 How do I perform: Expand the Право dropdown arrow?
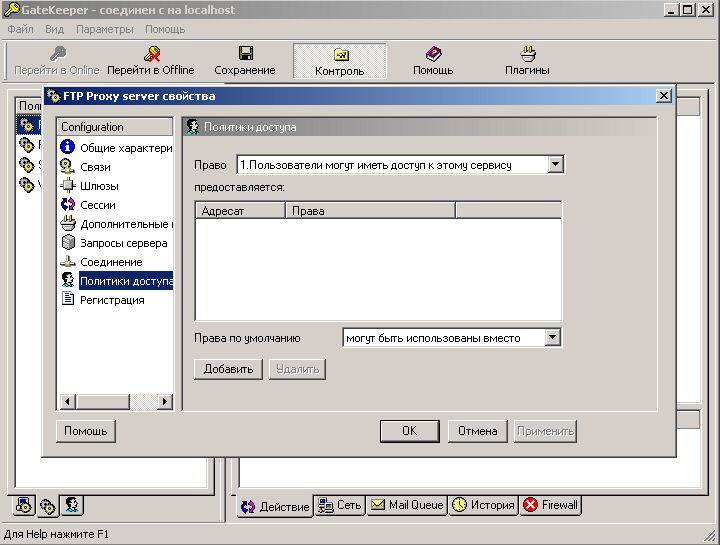pos(555,164)
